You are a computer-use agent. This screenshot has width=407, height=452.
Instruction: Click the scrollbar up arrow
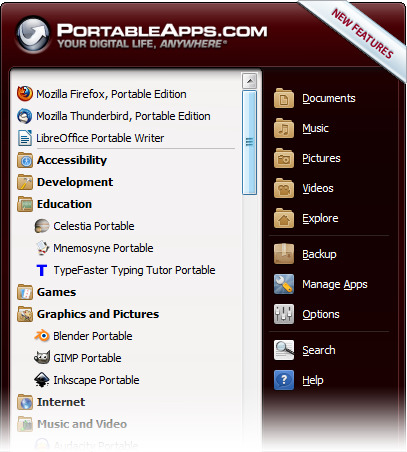click(x=250, y=81)
